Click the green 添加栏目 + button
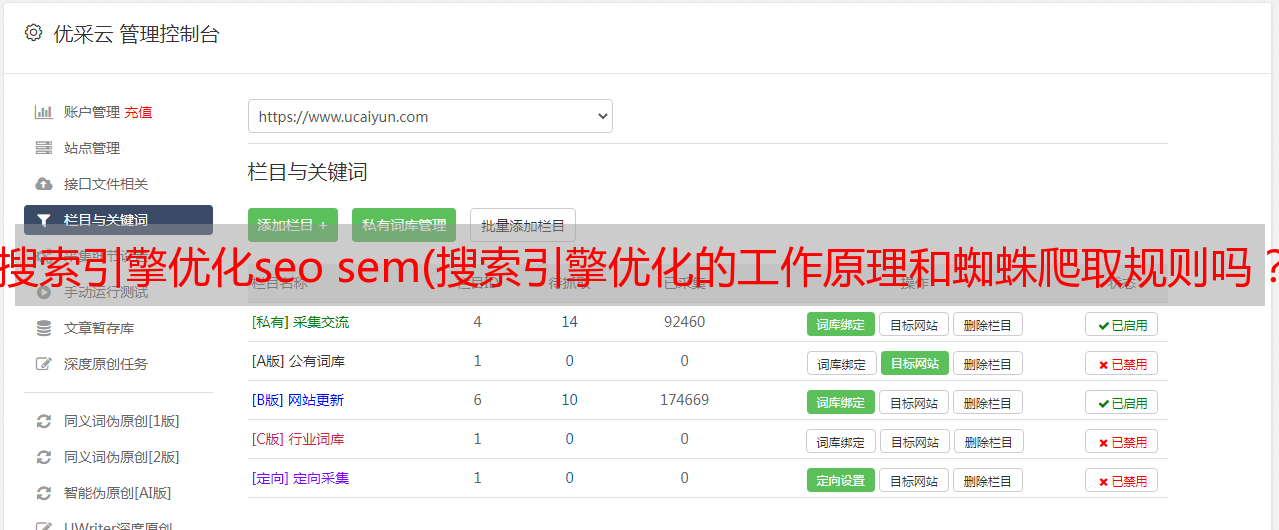Viewport: 1279px width, 530px height. [293, 225]
